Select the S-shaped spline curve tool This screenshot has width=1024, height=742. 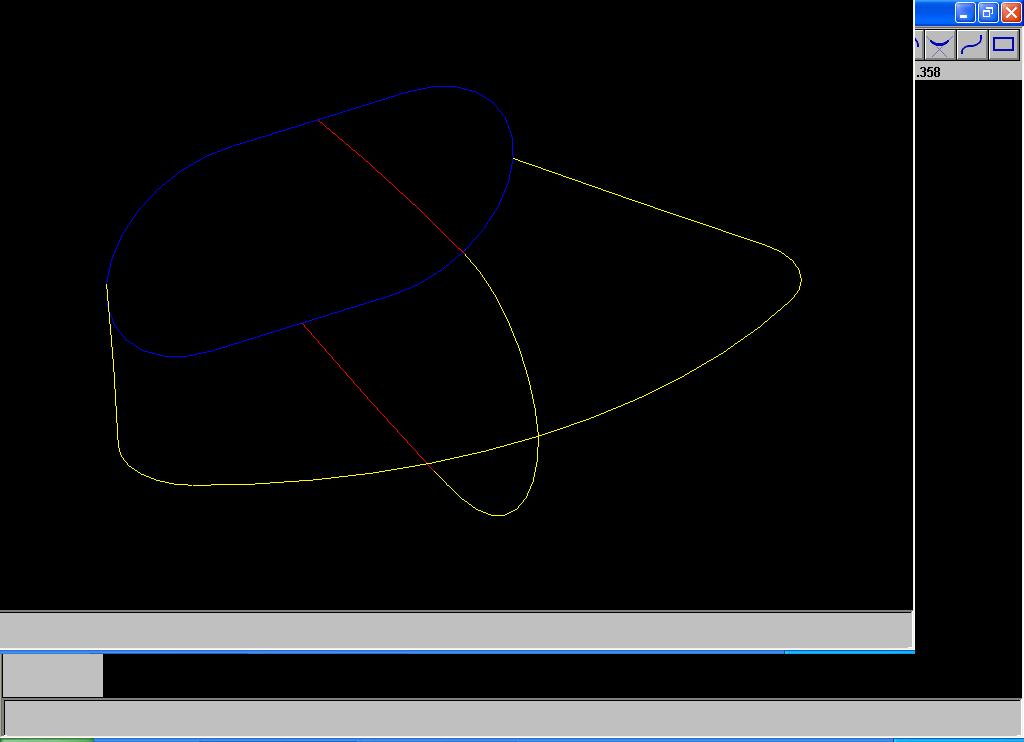point(972,46)
